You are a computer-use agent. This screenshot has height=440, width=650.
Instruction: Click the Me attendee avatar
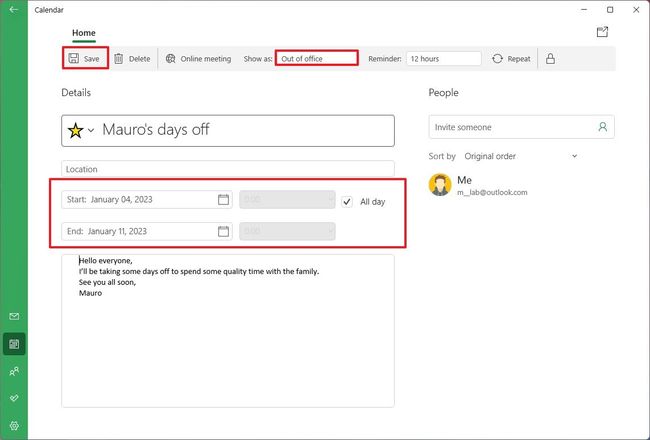440,185
